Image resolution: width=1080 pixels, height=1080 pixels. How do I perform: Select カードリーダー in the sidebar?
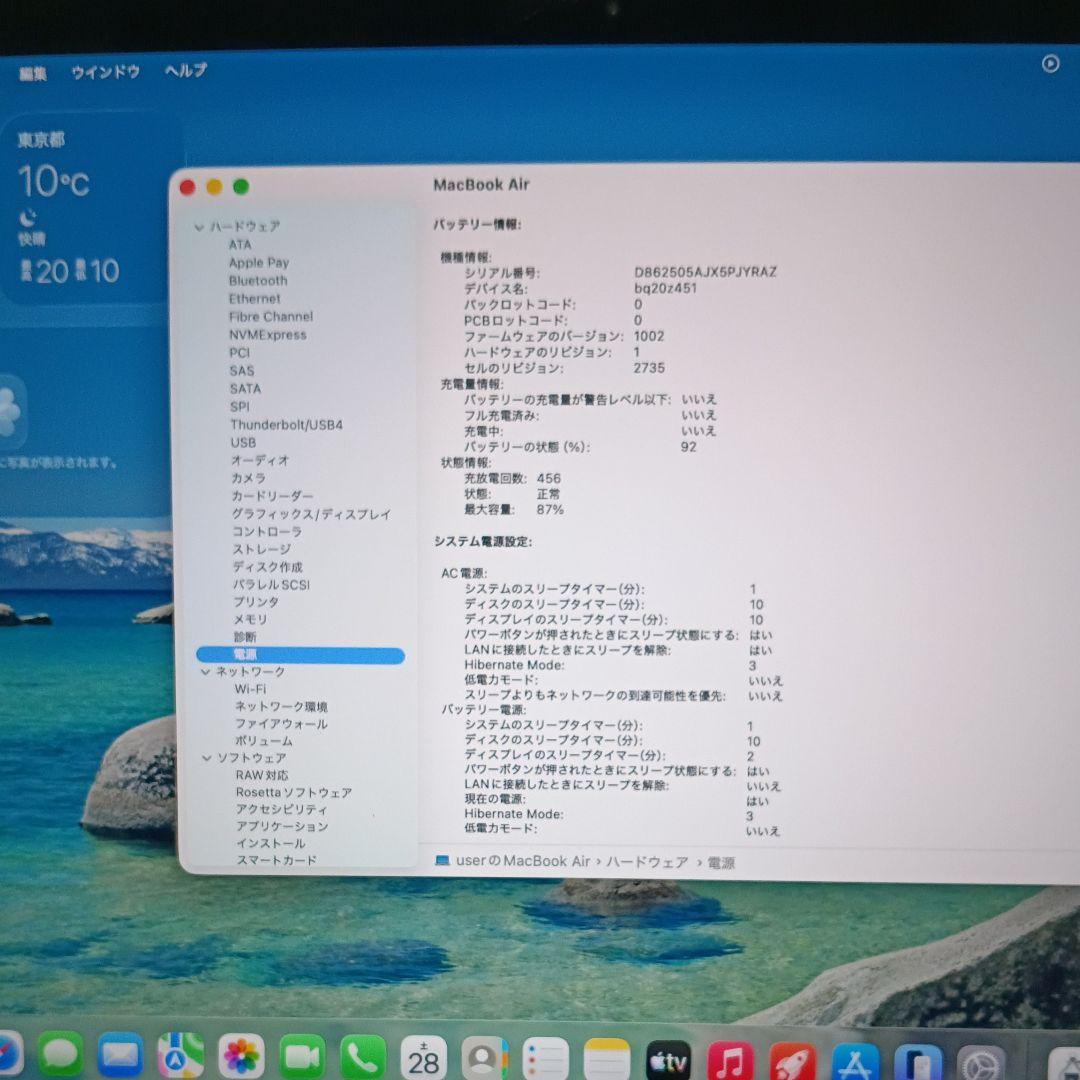click(272, 496)
